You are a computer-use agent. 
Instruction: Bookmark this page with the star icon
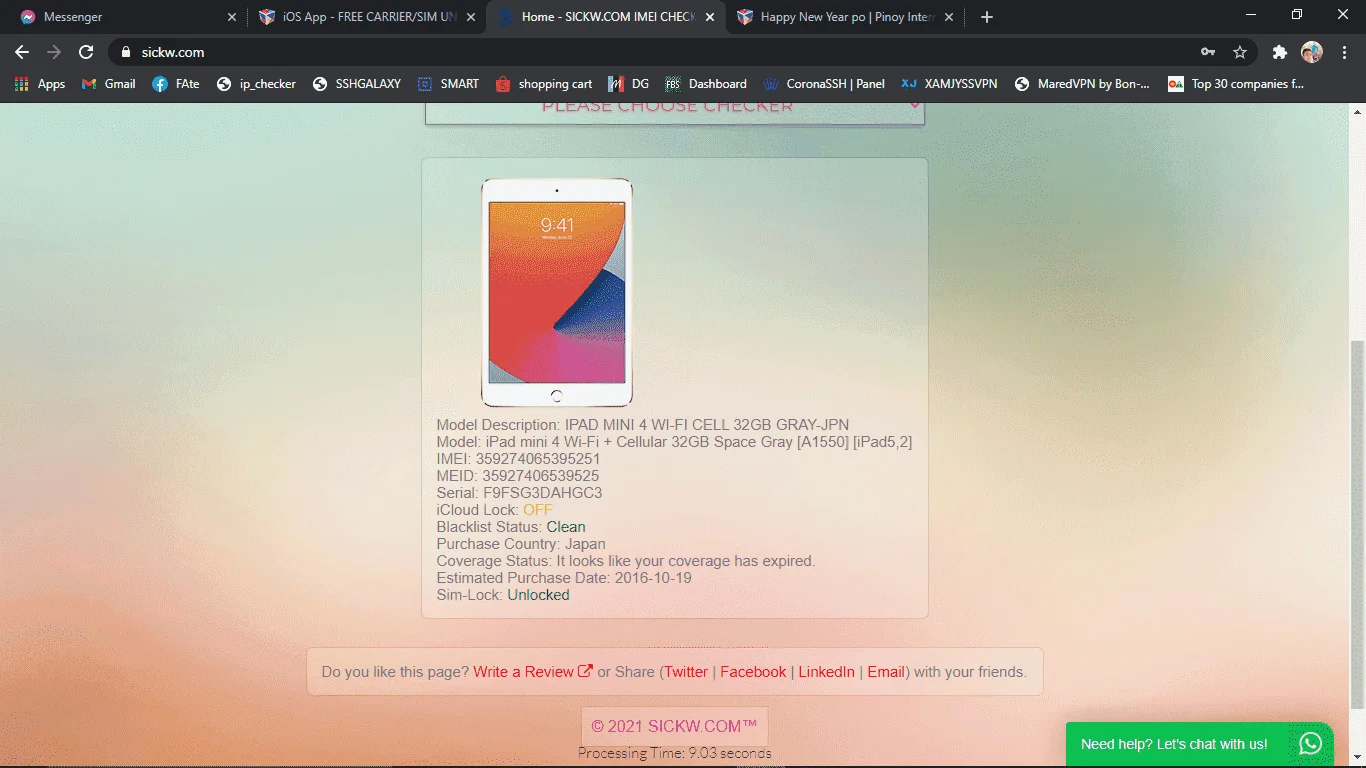pos(1240,52)
